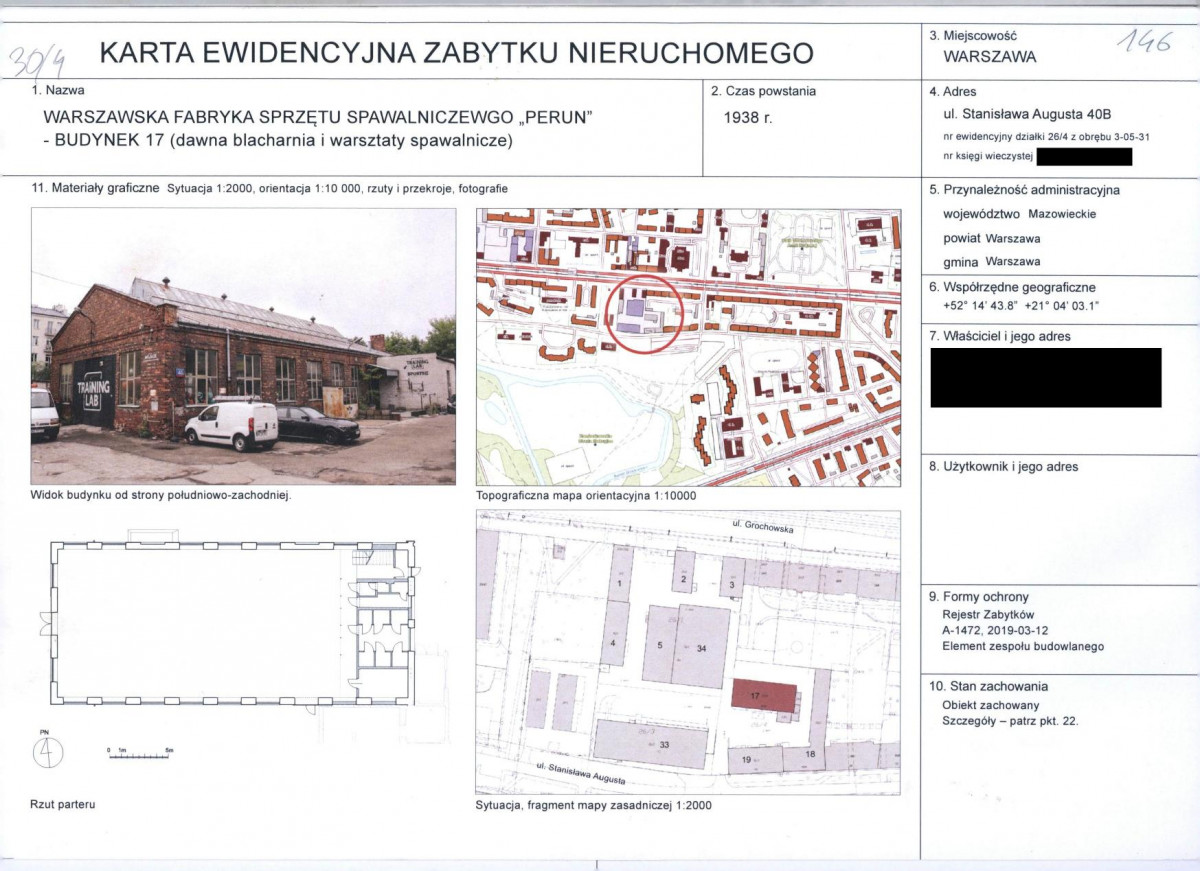
Task: Click the circled north arrow symbol
Action: (46, 754)
